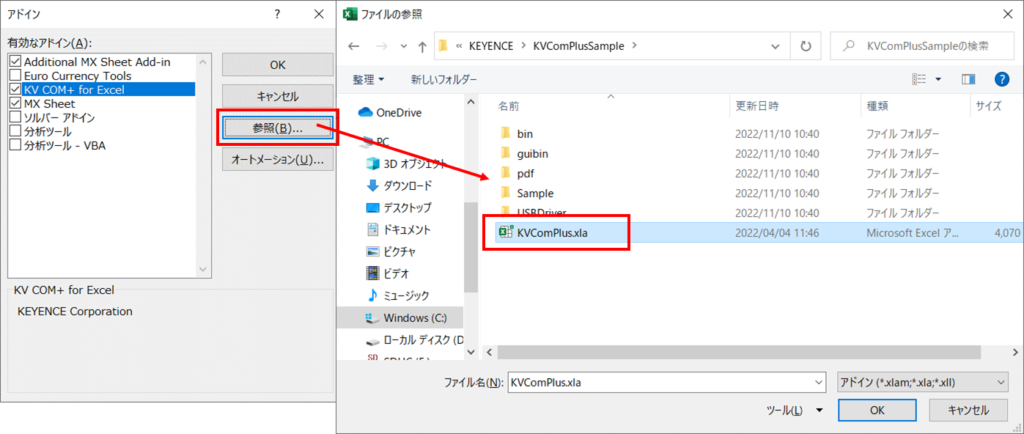Screen dimensions: 1024x434
Task: Open view options dropdown arrow
Action: [938, 79]
